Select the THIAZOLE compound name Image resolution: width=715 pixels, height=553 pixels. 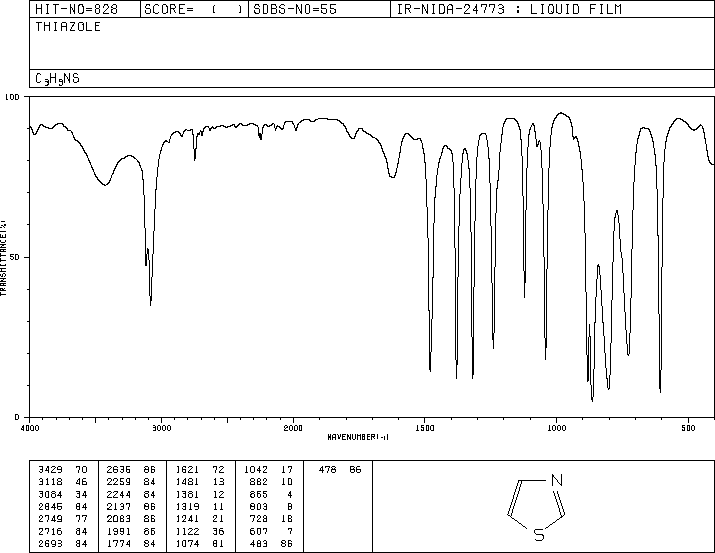click(68, 27)
